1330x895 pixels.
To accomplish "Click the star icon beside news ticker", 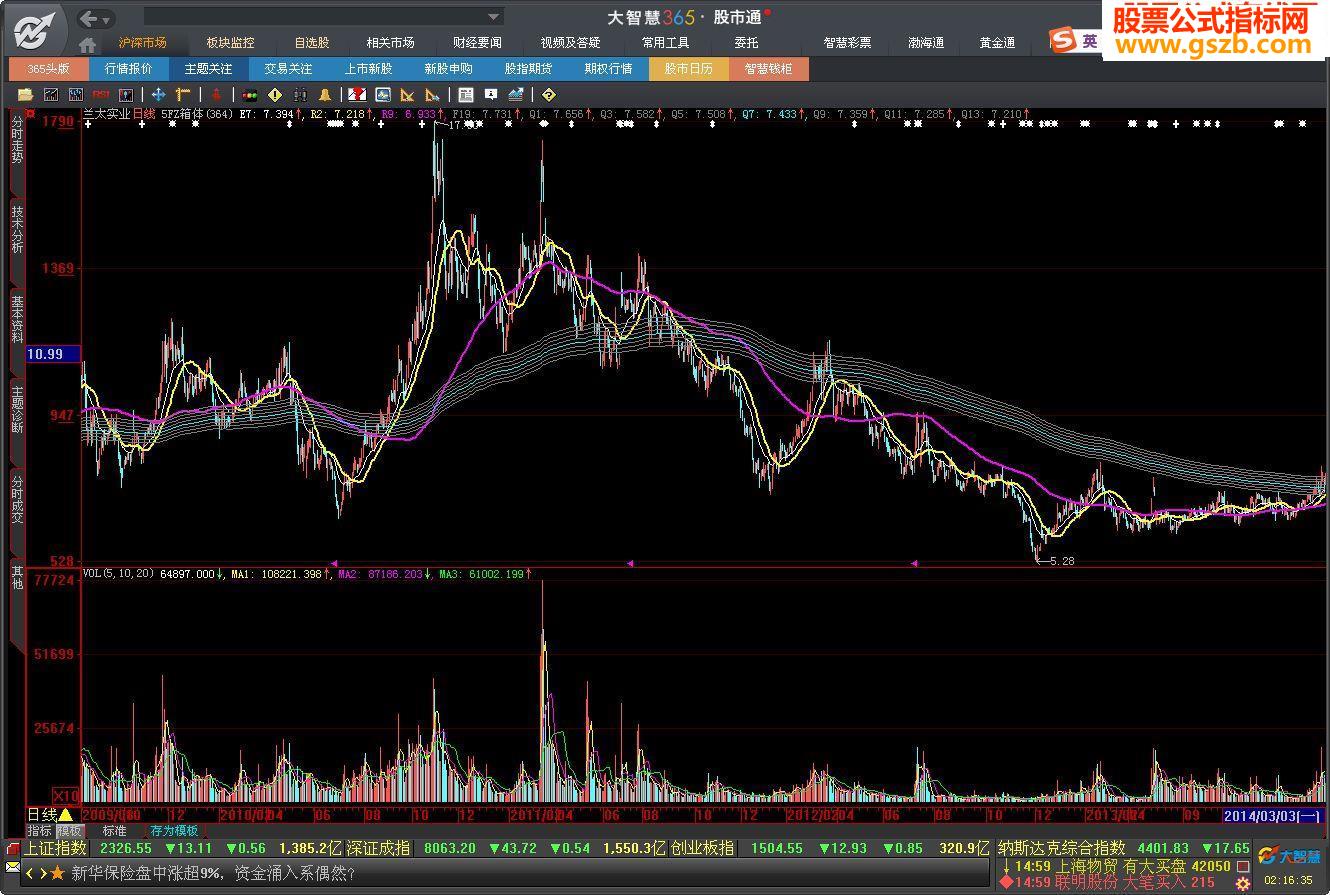I will [57, 873].
